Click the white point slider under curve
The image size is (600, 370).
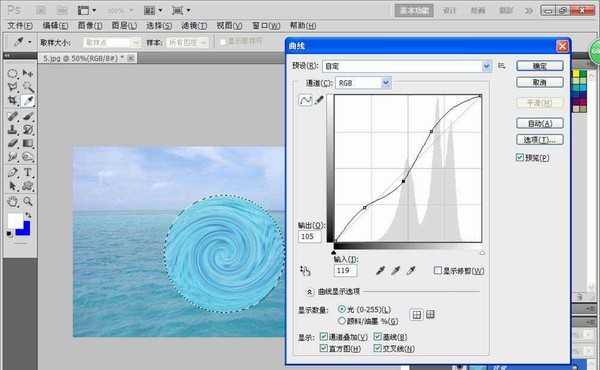pos(482,253)
